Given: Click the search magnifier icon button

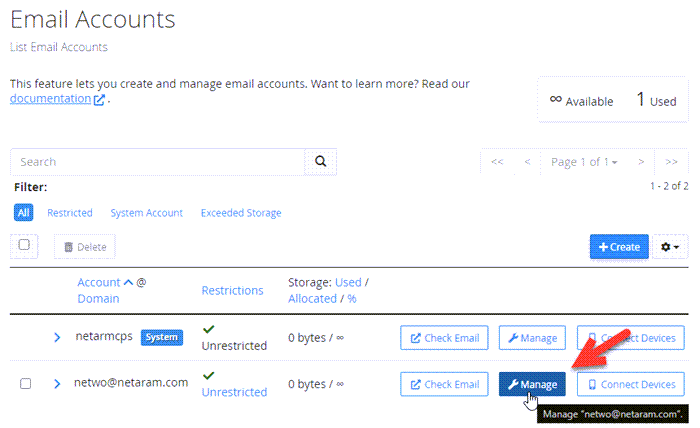Looking at the screenshot, I should pos(320,161).
